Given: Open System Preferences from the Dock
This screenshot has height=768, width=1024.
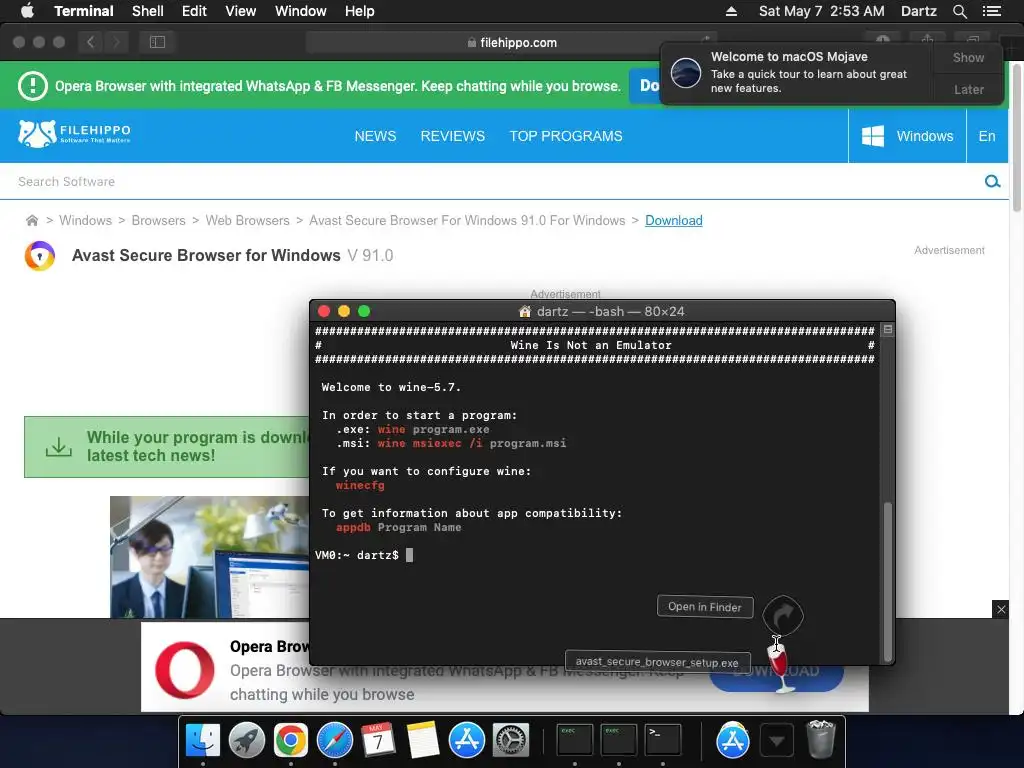Looking at the screenshot, I should click(x=511, y=740).
